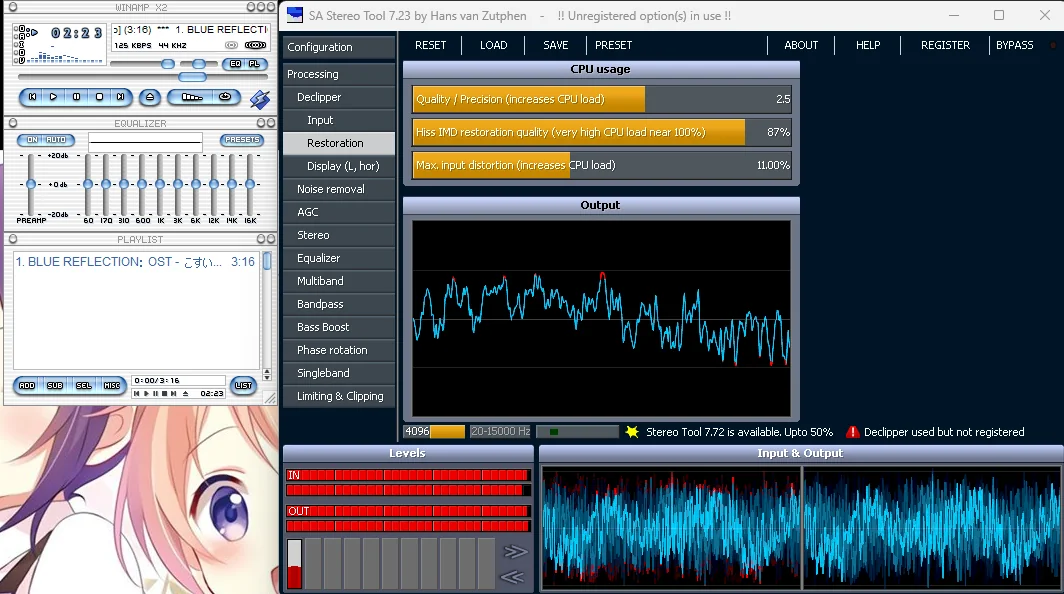Viewport: 1064px width, 594px height.
Task: Click the Winamp pause button
Action: [x=76, y=97]
